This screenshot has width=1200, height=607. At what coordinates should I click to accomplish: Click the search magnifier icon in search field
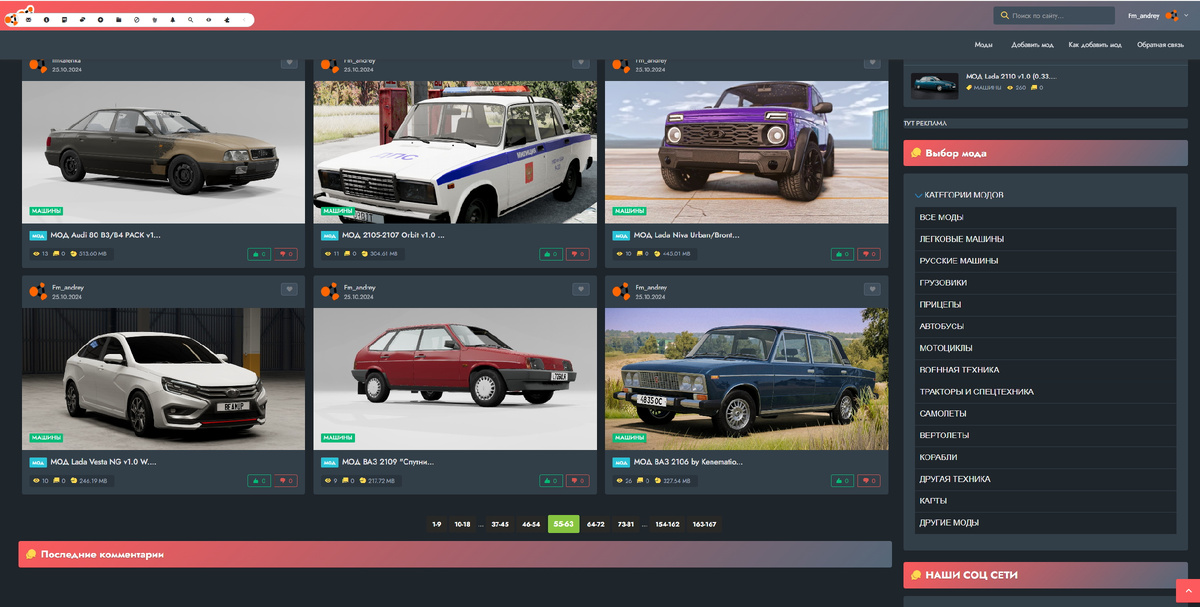click(1003, 16)
